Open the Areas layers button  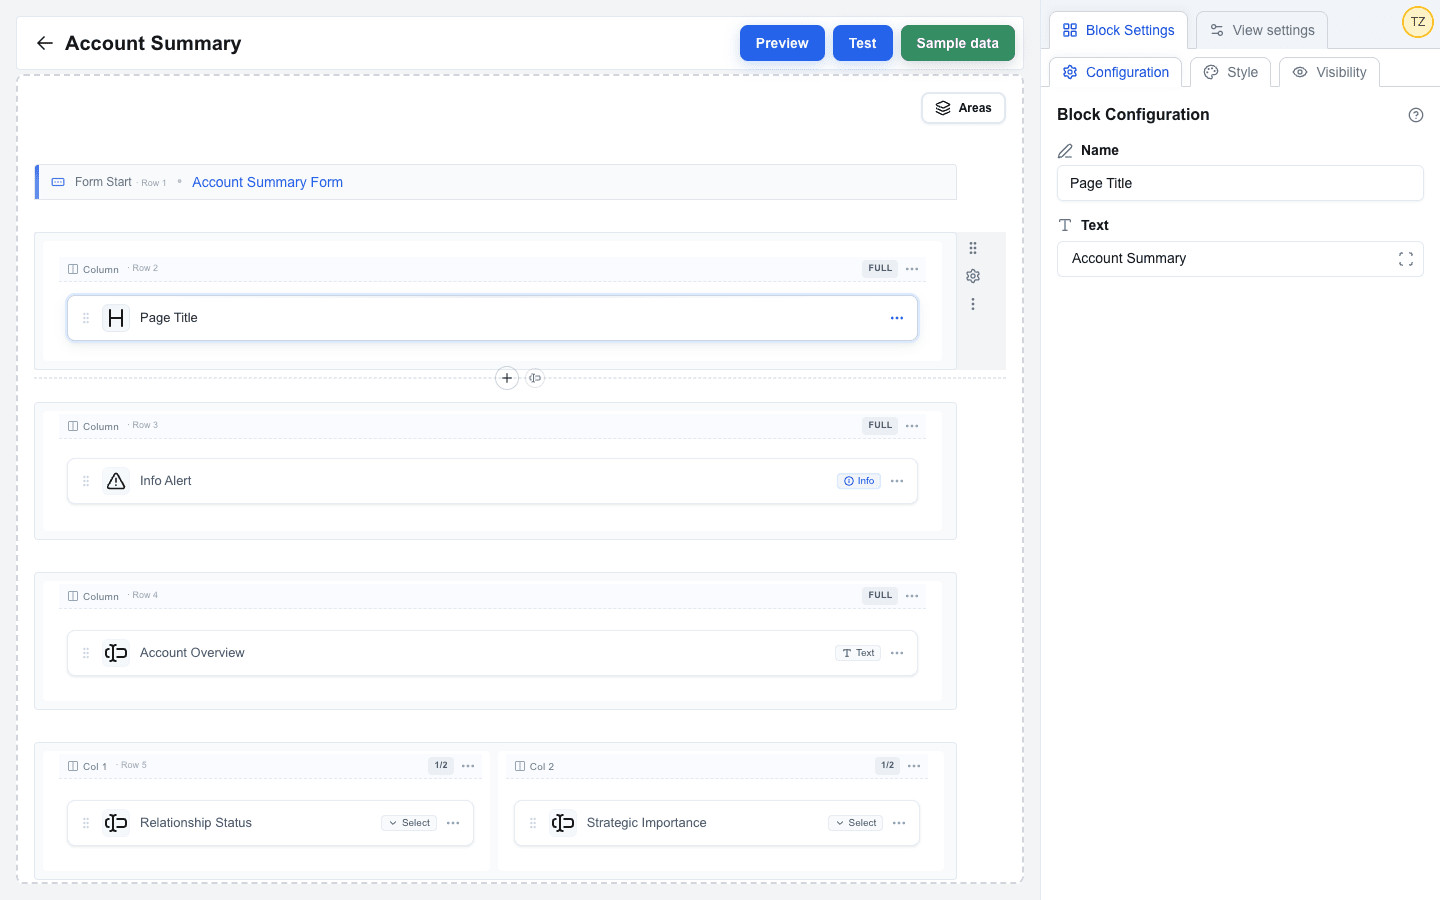tap(963, 108)
